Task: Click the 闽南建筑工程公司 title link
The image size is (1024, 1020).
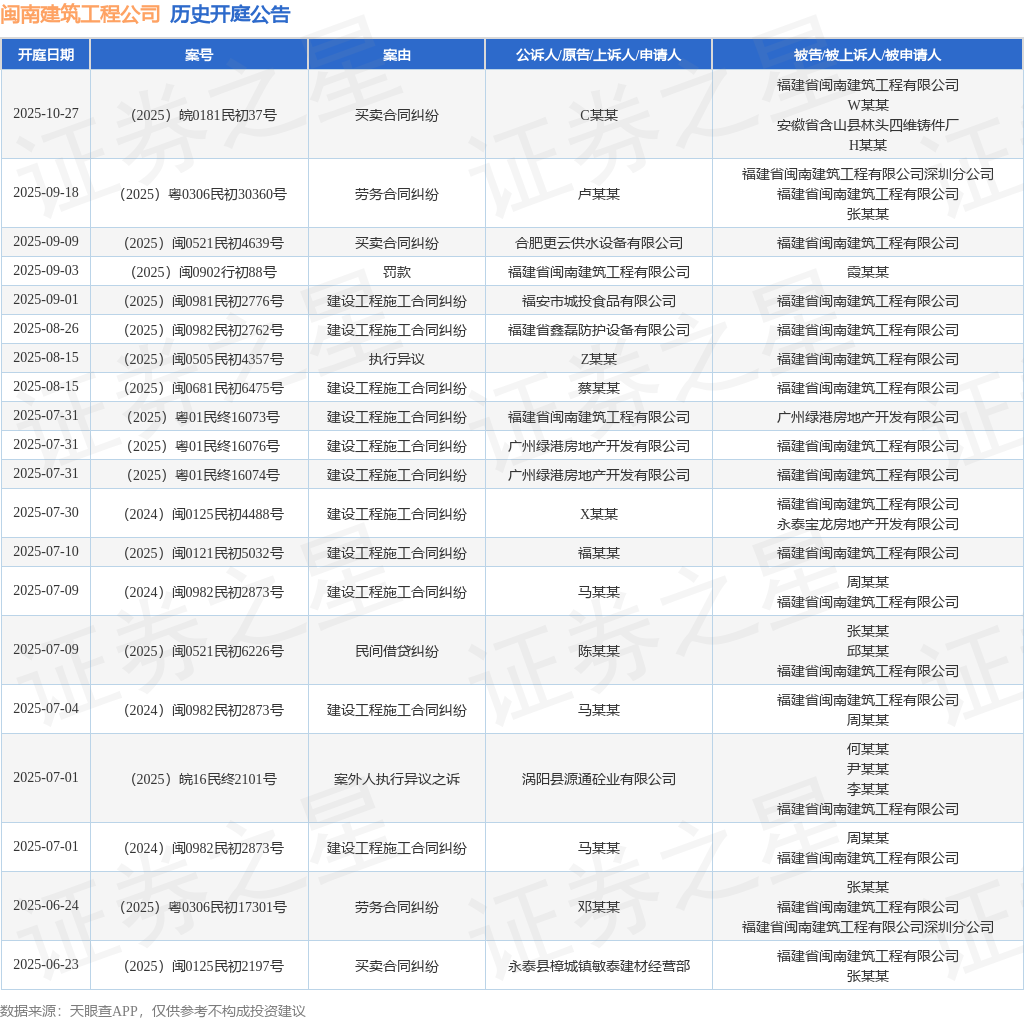Action: pyautogui.click(x=80, y=14)
